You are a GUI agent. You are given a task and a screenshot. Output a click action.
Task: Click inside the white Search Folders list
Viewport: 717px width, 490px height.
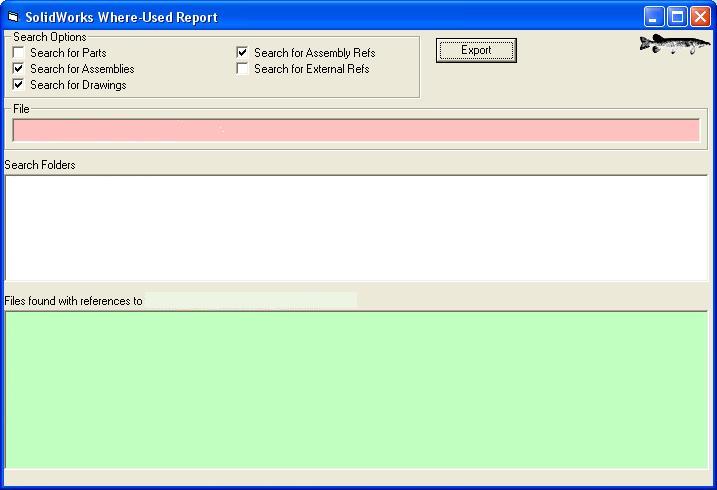(355, 228)
